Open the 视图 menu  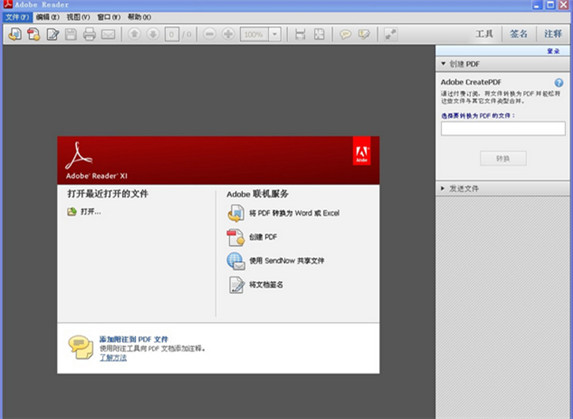coord(78,17)
